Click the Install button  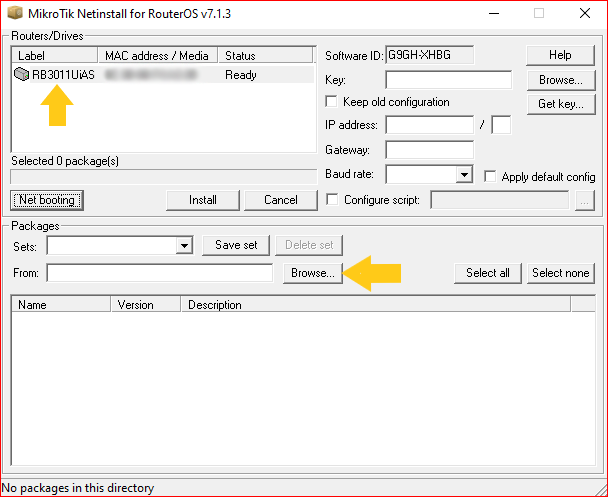(203, 200)
